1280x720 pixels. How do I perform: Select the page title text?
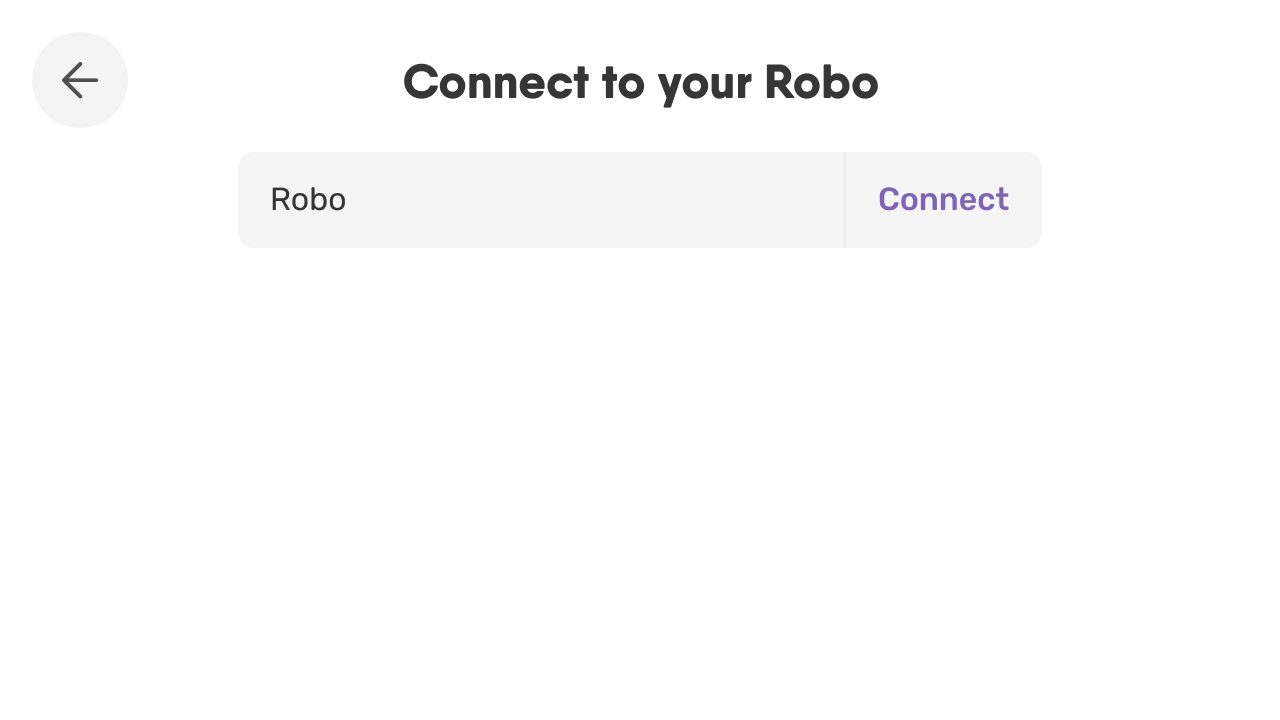640,82
